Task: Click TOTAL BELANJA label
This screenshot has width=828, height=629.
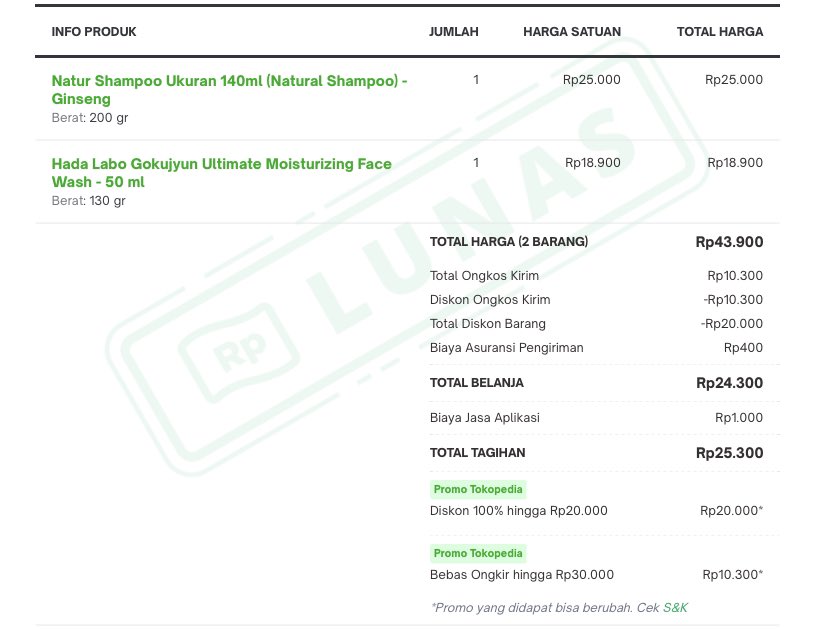Action: coord(476,383)
